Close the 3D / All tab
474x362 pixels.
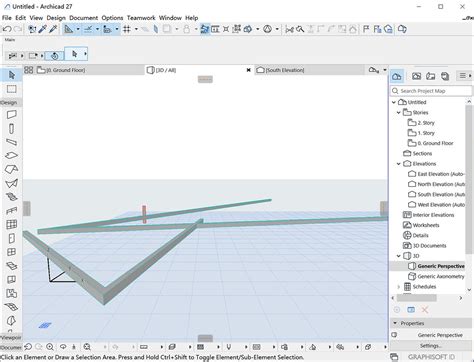[x=248, y=70]
